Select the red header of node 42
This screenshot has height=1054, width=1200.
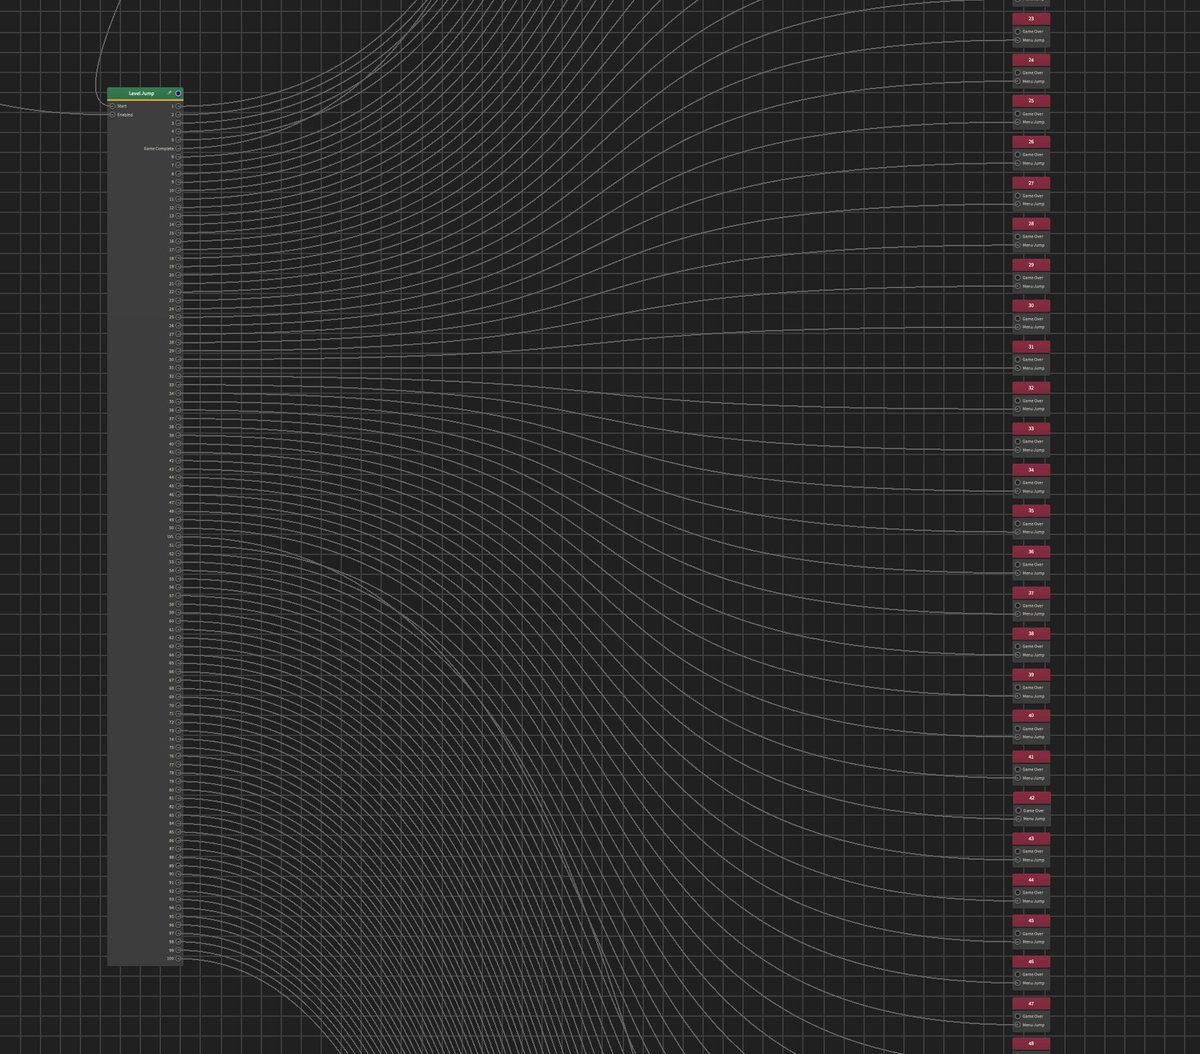click(x=1031, y=797)
